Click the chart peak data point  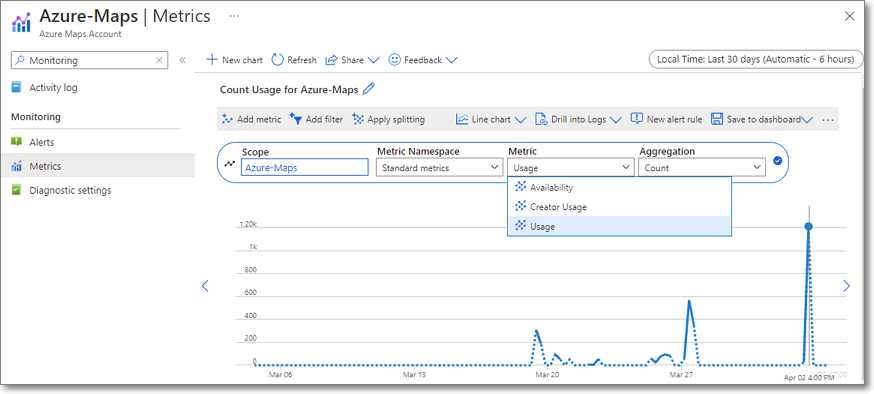[x=808, y=226]
